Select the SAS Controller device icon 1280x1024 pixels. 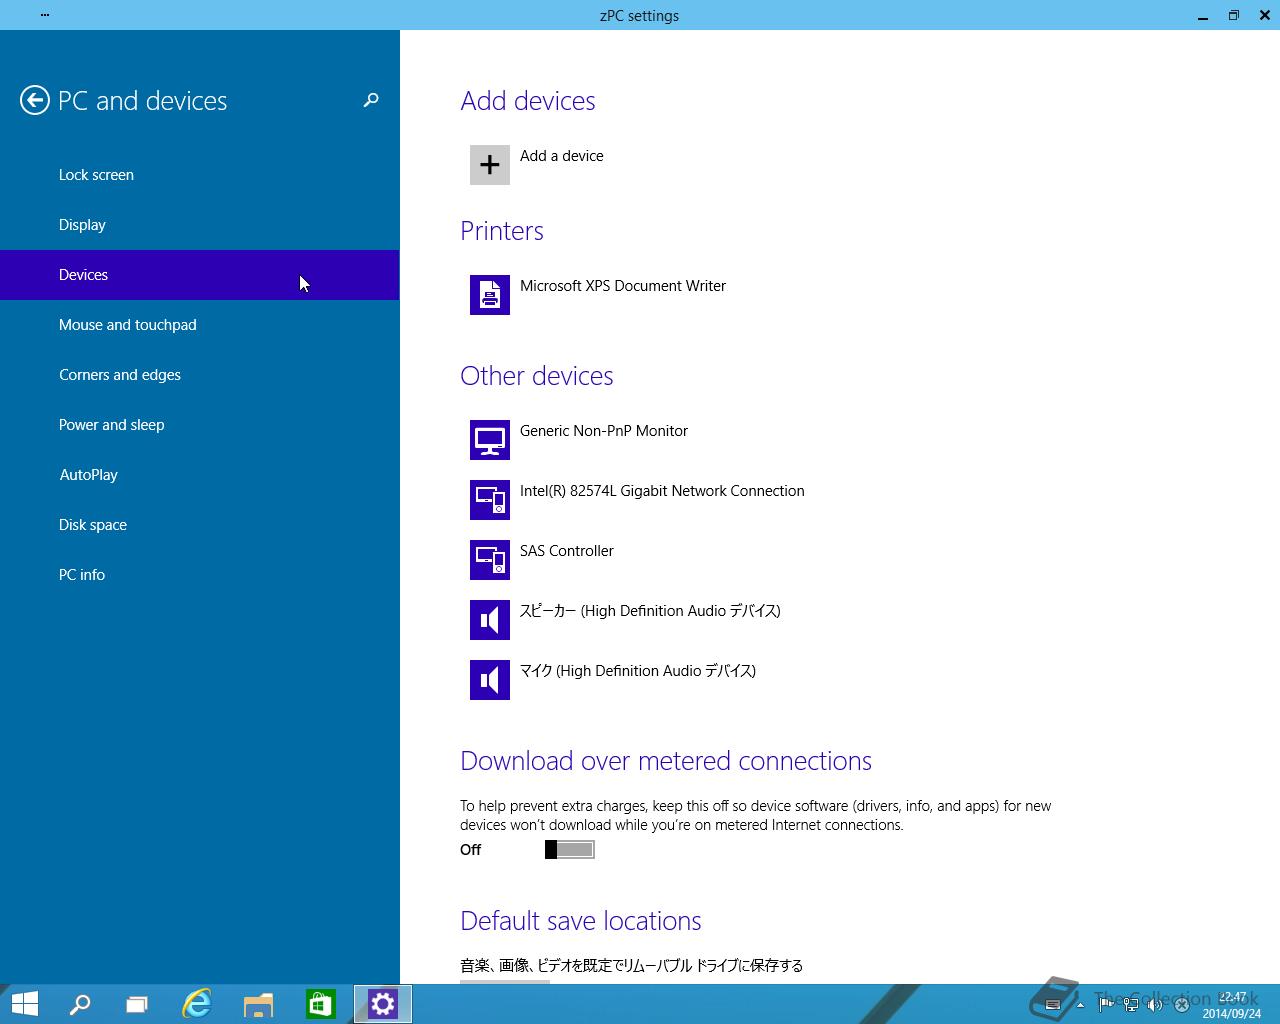point(490,560)
